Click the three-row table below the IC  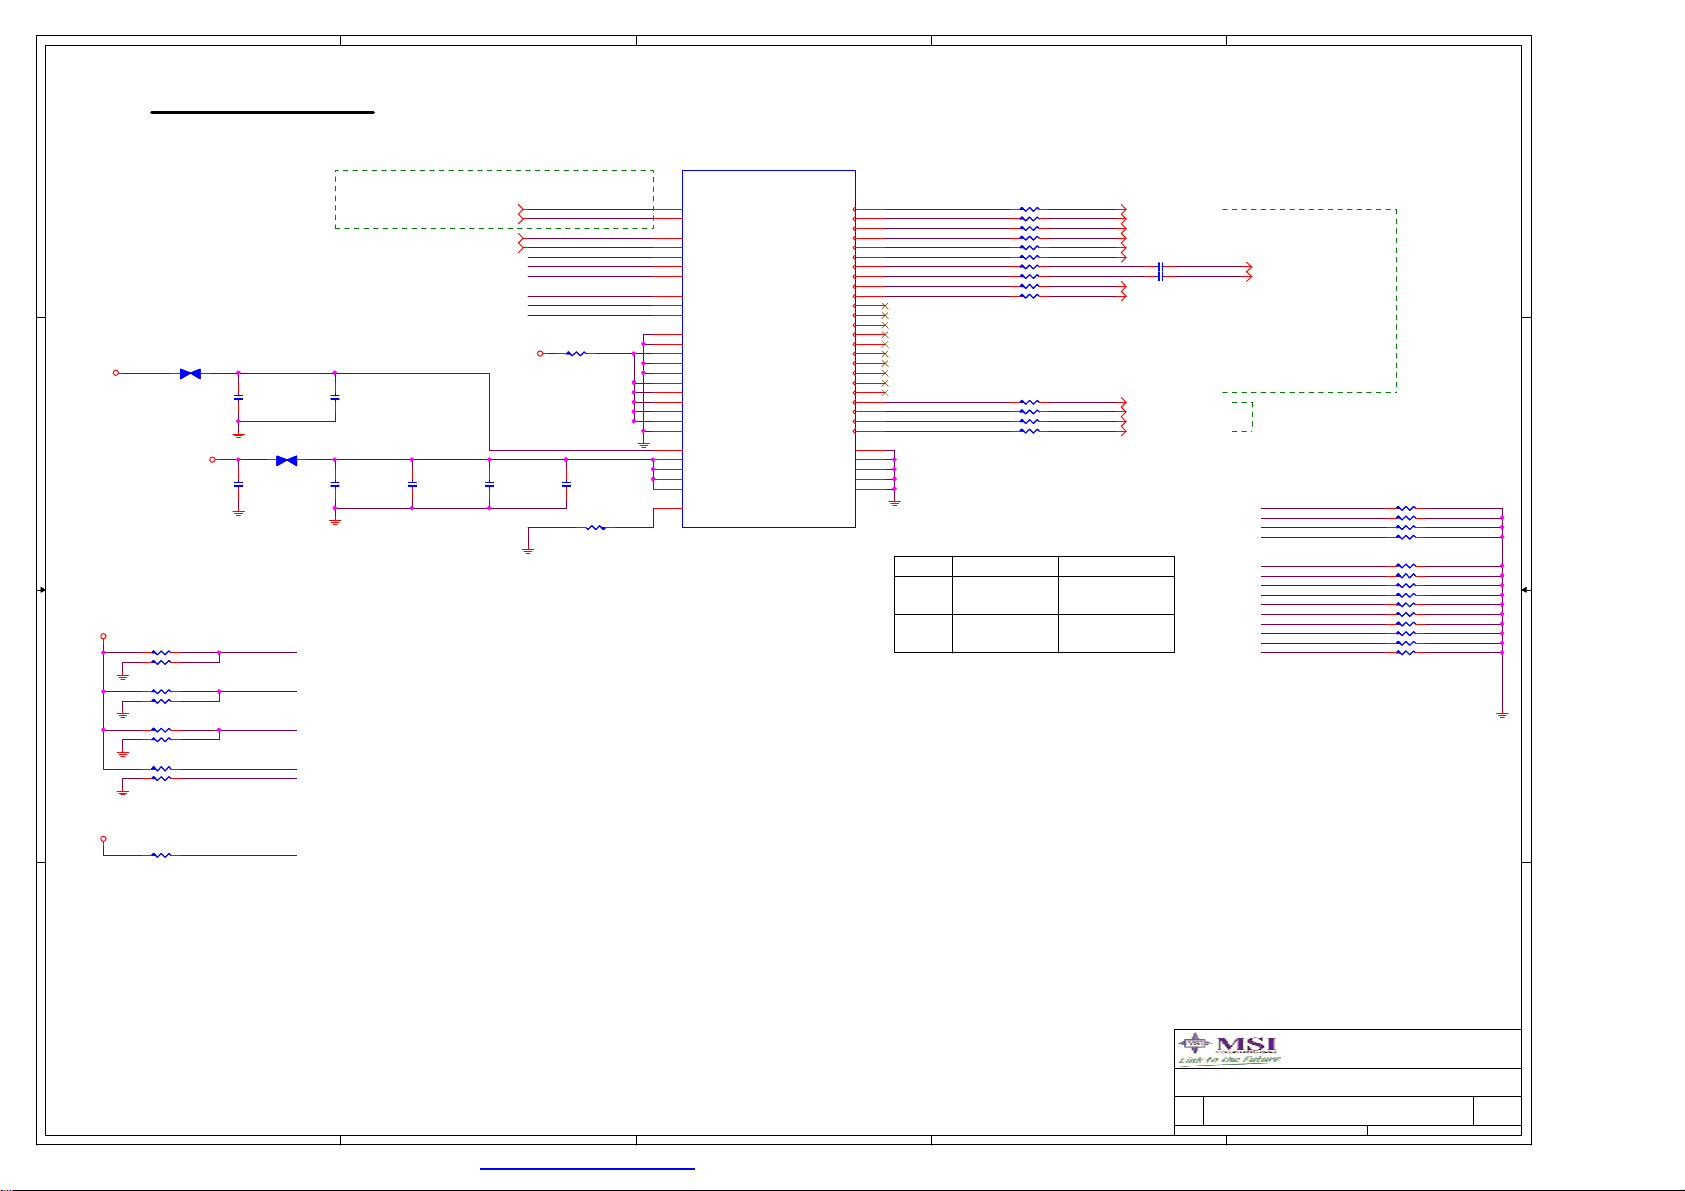[x=1034, y=604]
